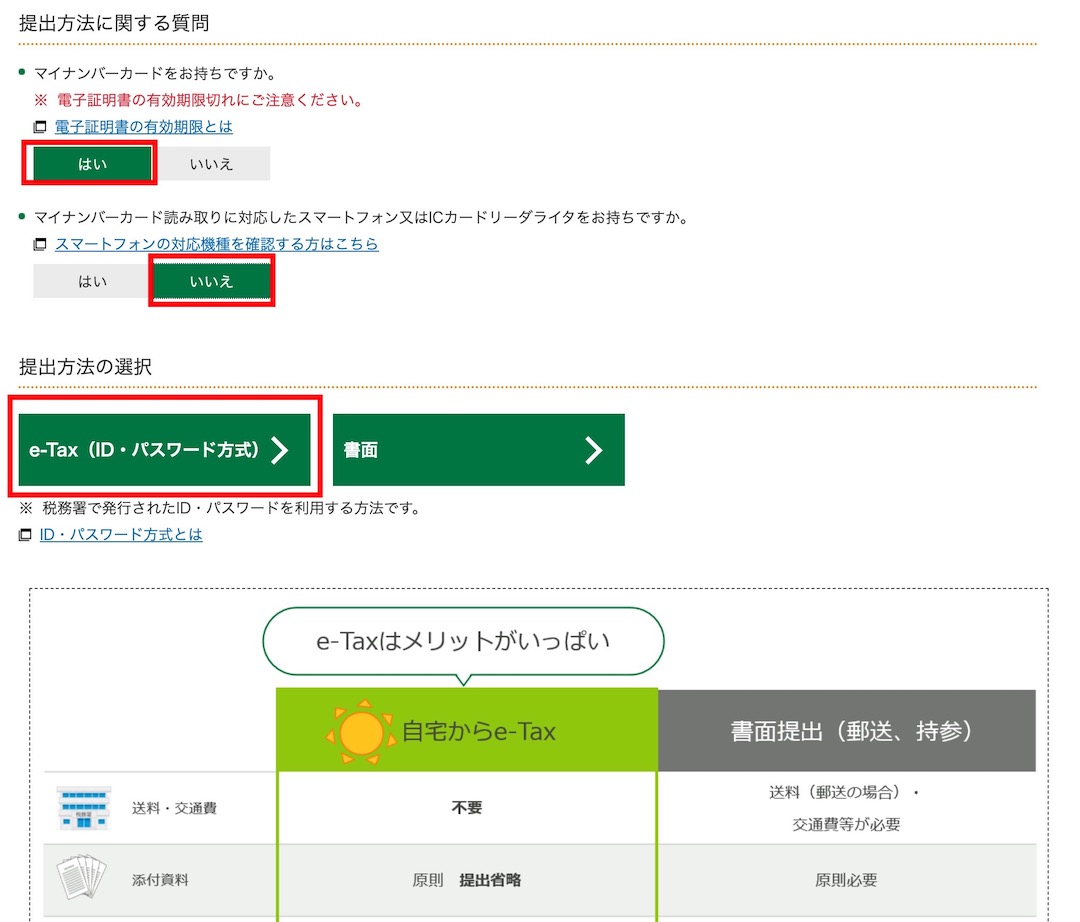Click 原則 提出省略 cell
Image resolution: width=1080 pixels, height=922 pixels.
tap(467, 880)
